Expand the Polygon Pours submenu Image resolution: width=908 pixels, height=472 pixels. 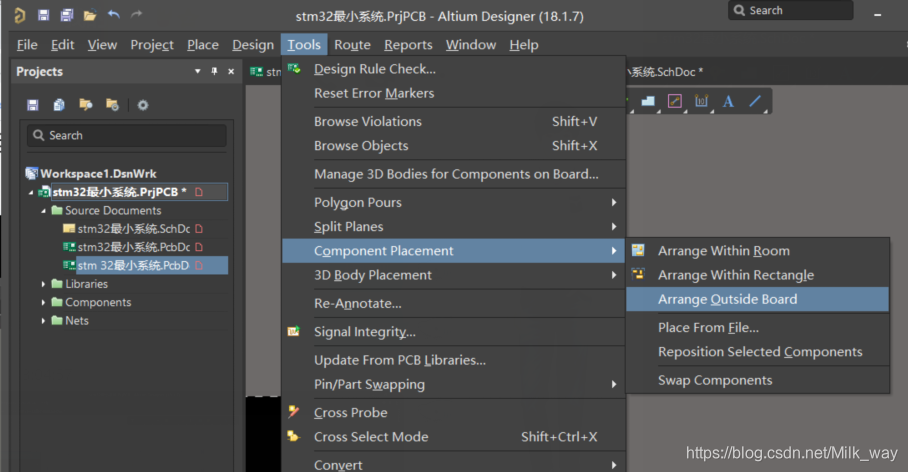pyautogui.click(x=453, y=203)
